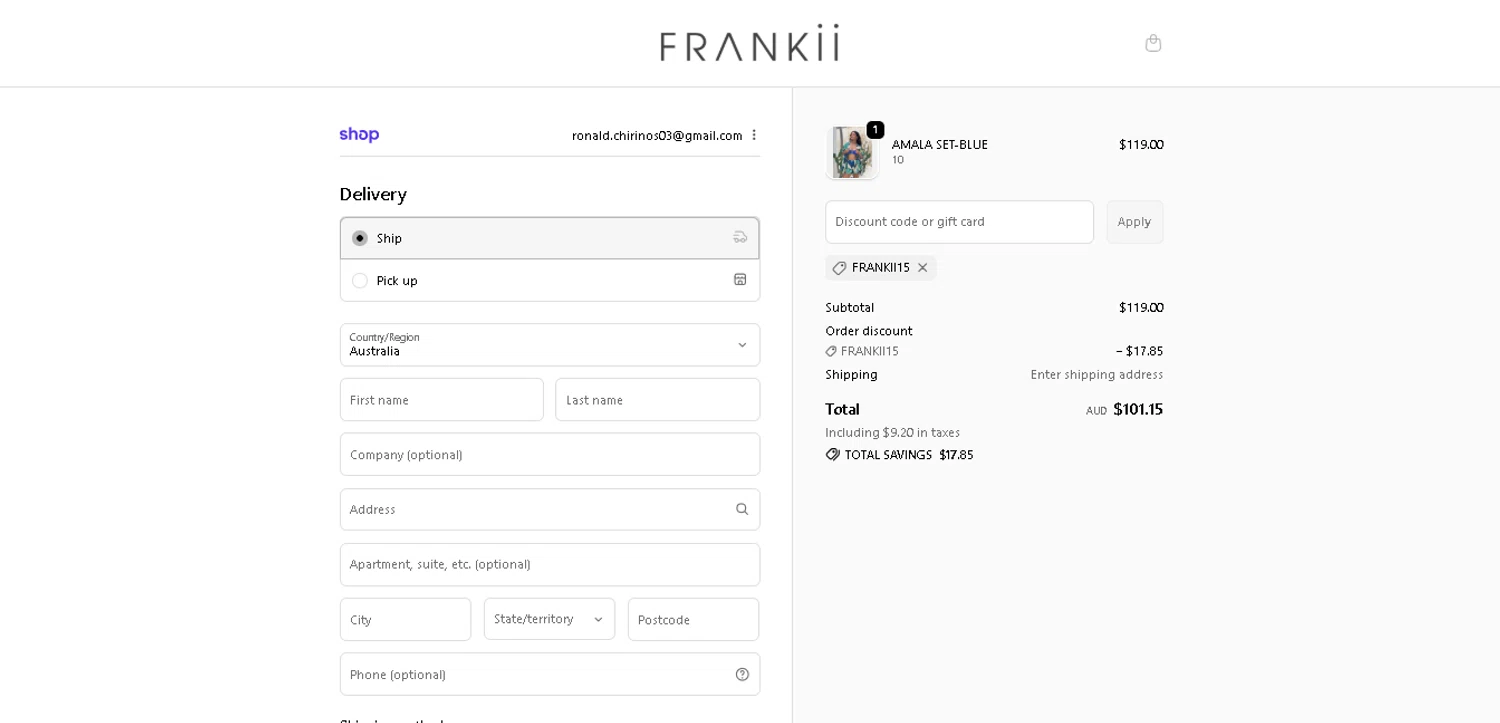Click the Delivery section heading
This screenshot has width=1500, height=723.
(x=373, y=194)
